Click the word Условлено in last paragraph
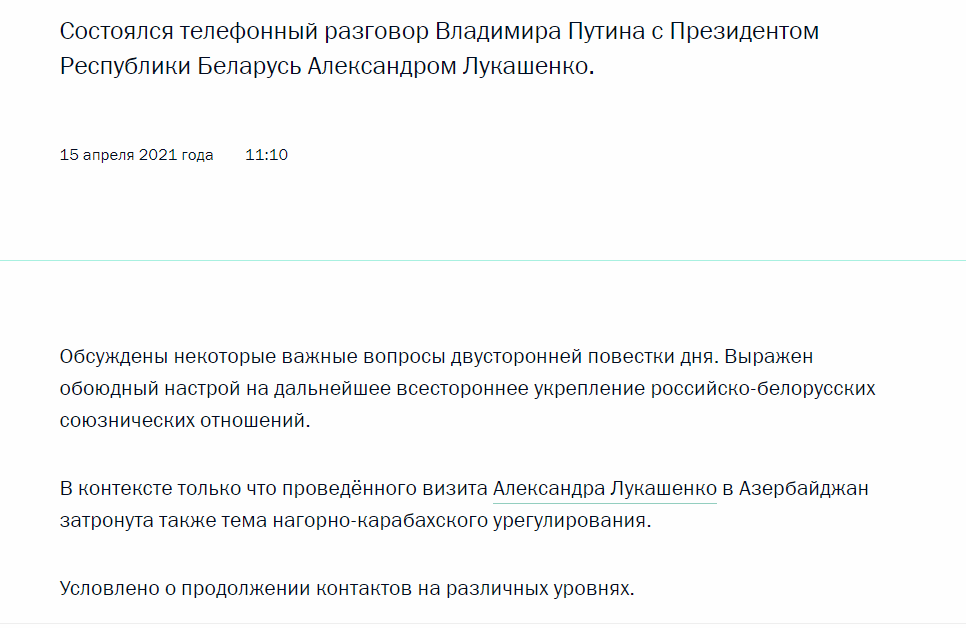The width and height of the screenshot is (966, 628). 108,589
